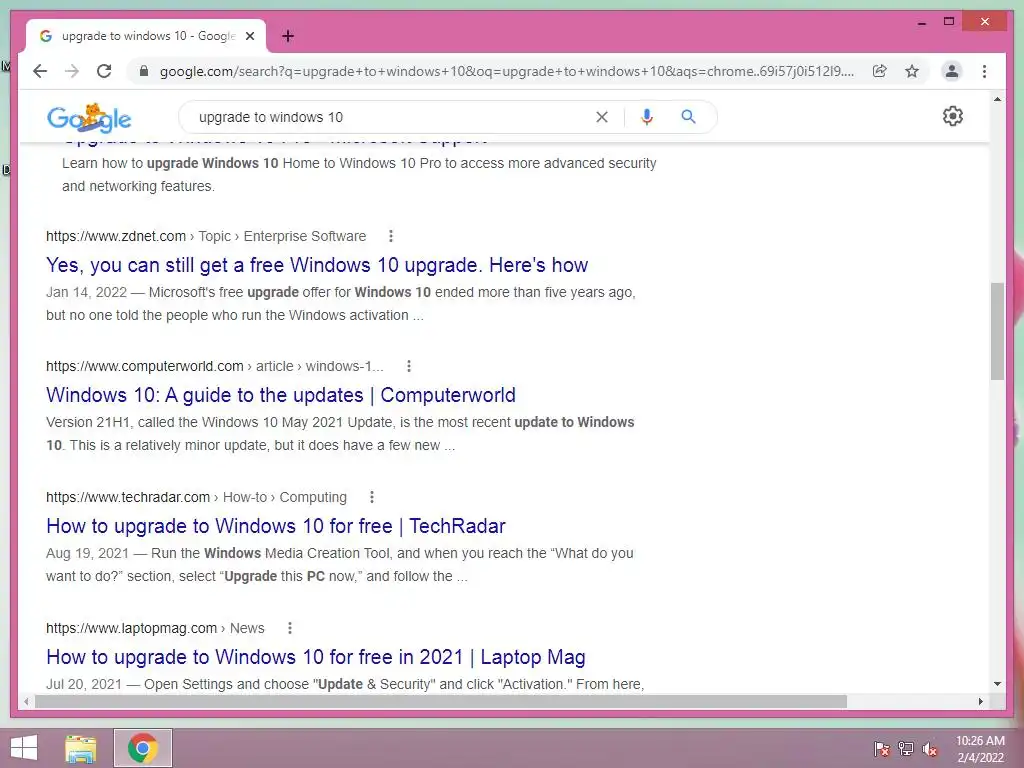Screen dimensions: 1024x768
Task: Click the horizontal scroll right arrow
Action: tap(980, 701)
